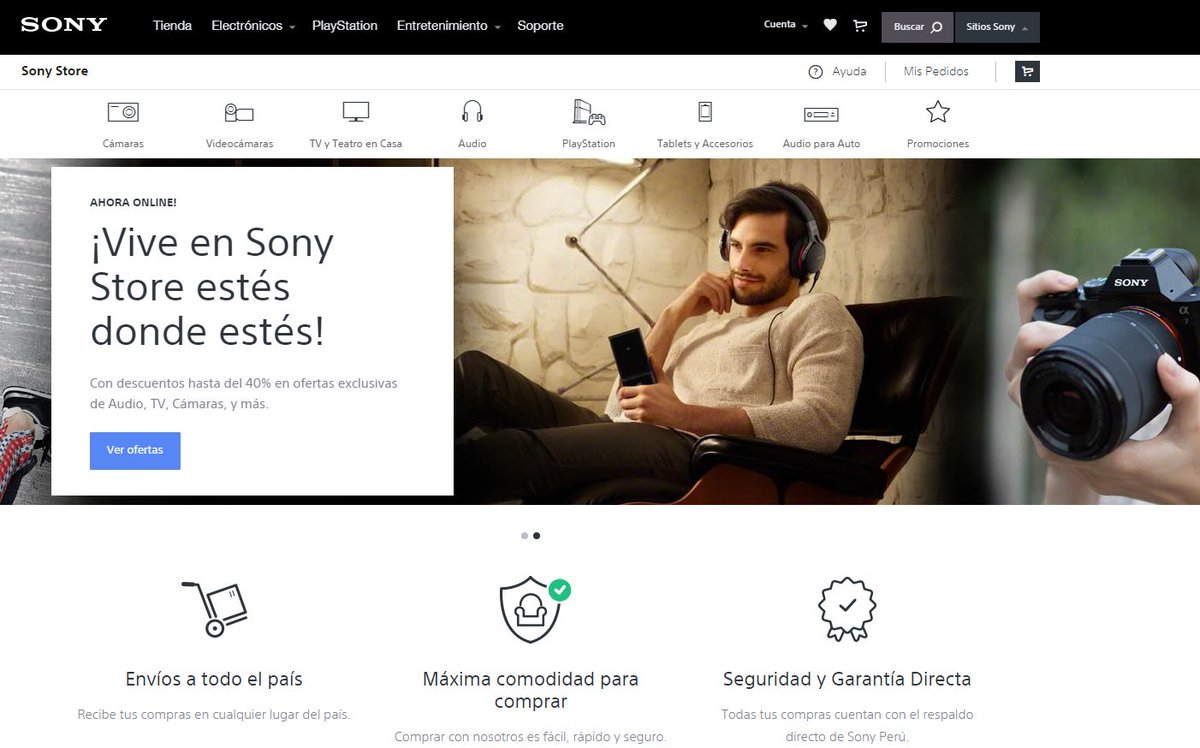Click the shield armchair comfort icon
Screen dimensions: 1200x748
click(x=534, y=609)
